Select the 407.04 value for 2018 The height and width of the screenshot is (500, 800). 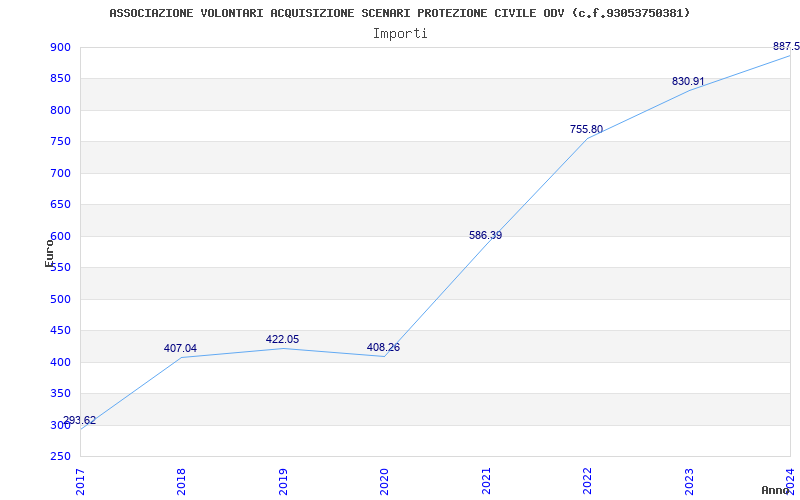point(180,349)
